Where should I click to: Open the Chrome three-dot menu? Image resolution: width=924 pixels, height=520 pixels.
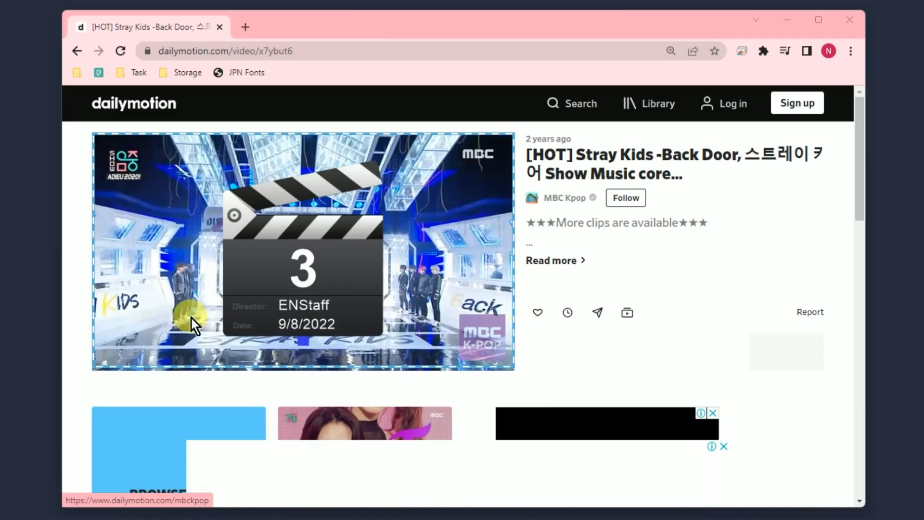click(x=850, y=51)
